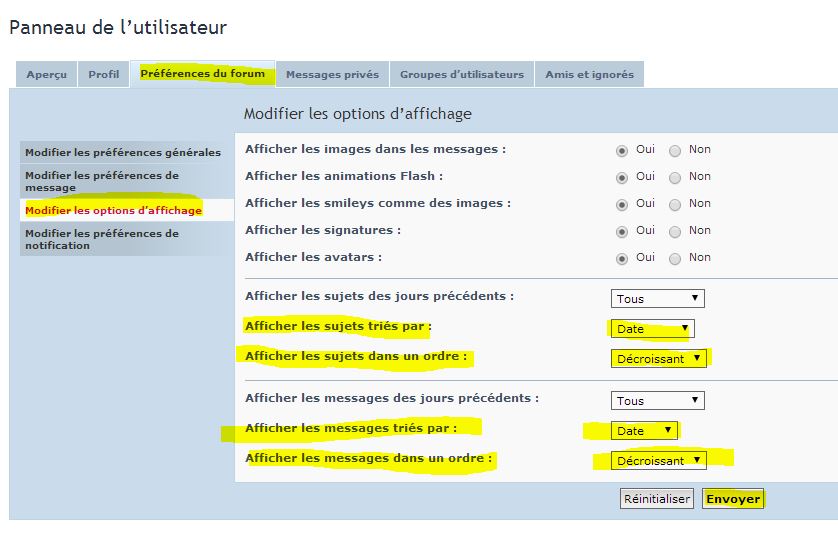This screenshot has width=838, height=538.
Task: Open messages des jours précédents dropdown
Action: coord(657,400)
